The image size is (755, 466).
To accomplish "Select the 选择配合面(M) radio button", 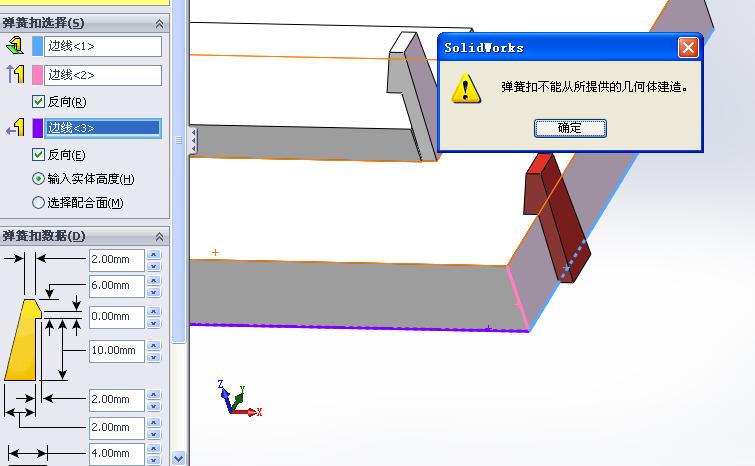I will tap(38, 203).
